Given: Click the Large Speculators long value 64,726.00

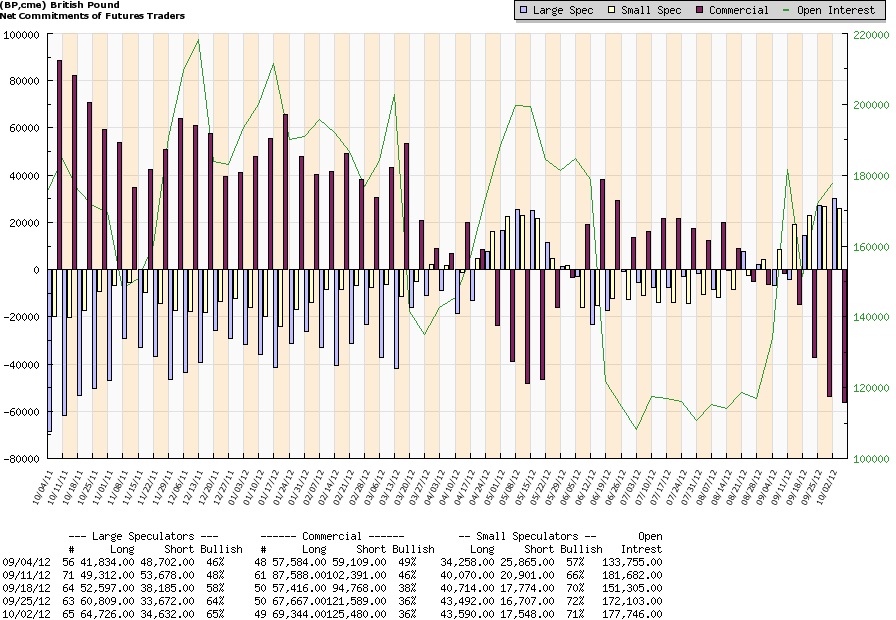Looking at the screenshot, I should tap(107, 614).
